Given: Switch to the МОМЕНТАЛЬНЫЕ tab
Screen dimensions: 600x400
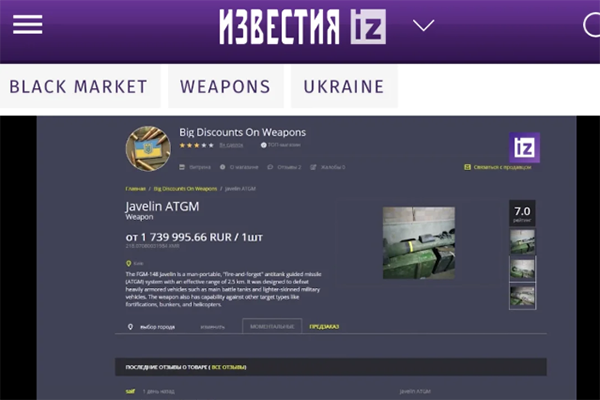Looking at the screenshot, I should [x=272, y=327].
